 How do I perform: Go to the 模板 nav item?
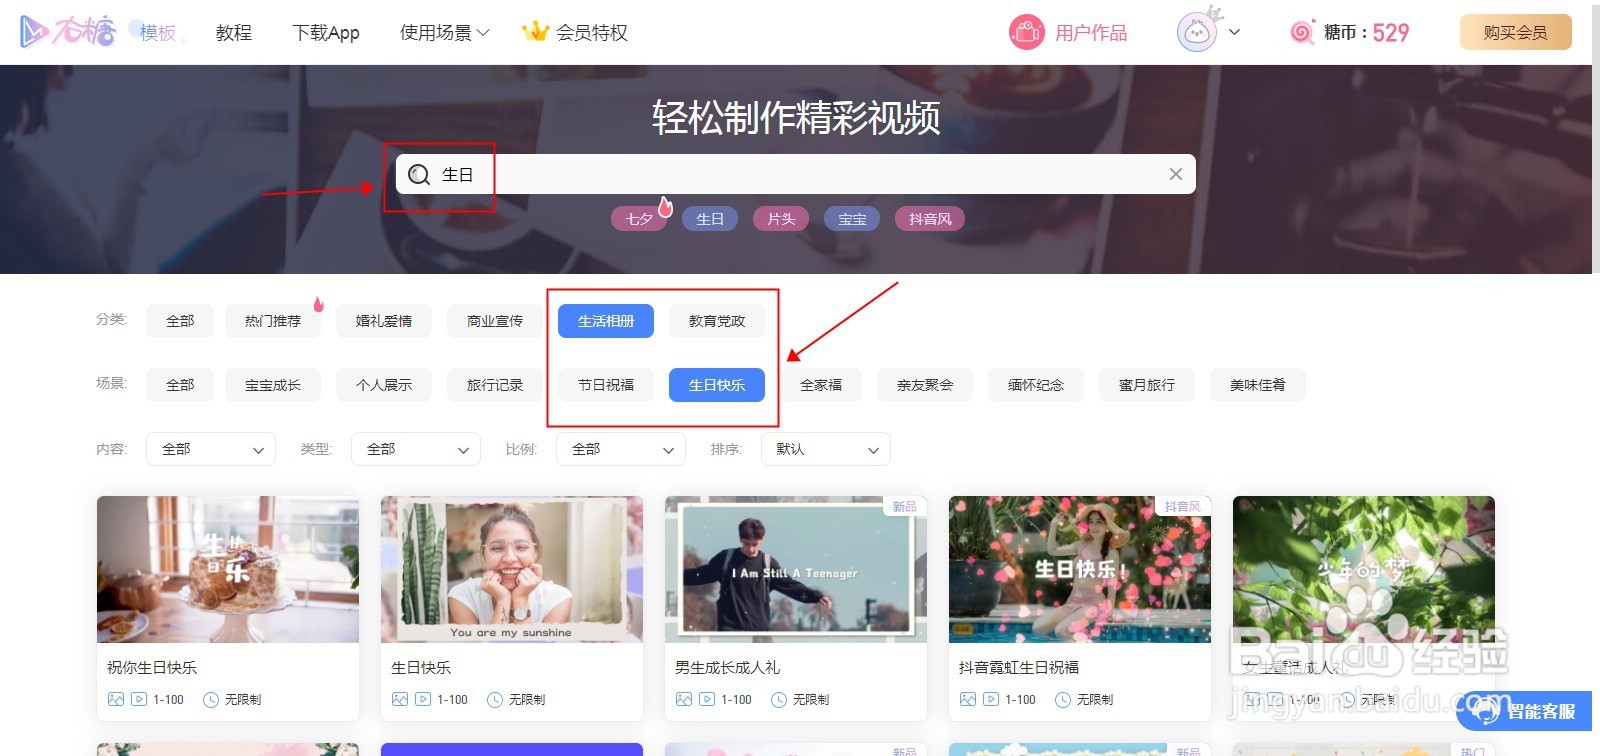pyautogui.click(x=158, y=32)
